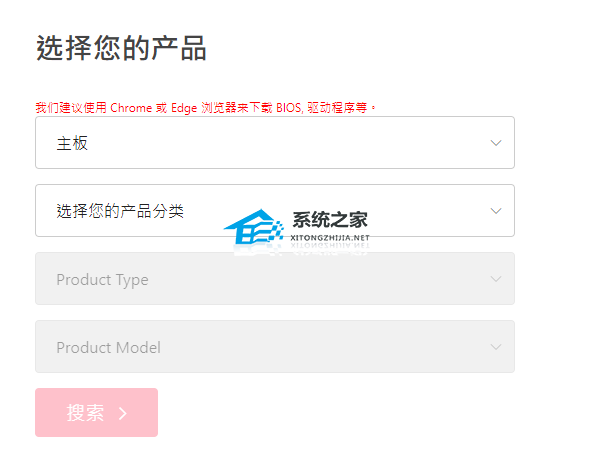Open the 主板 product line dropdown

(274, 143)
